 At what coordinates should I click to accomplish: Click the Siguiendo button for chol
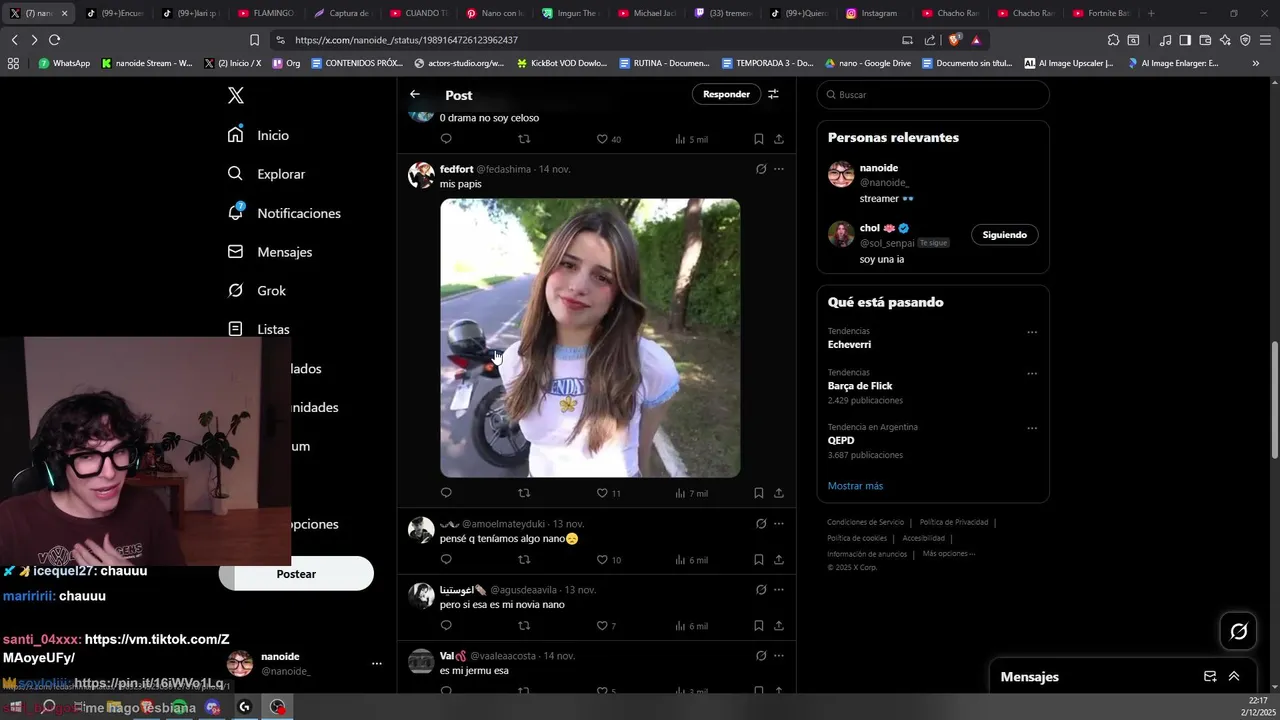1005,235
